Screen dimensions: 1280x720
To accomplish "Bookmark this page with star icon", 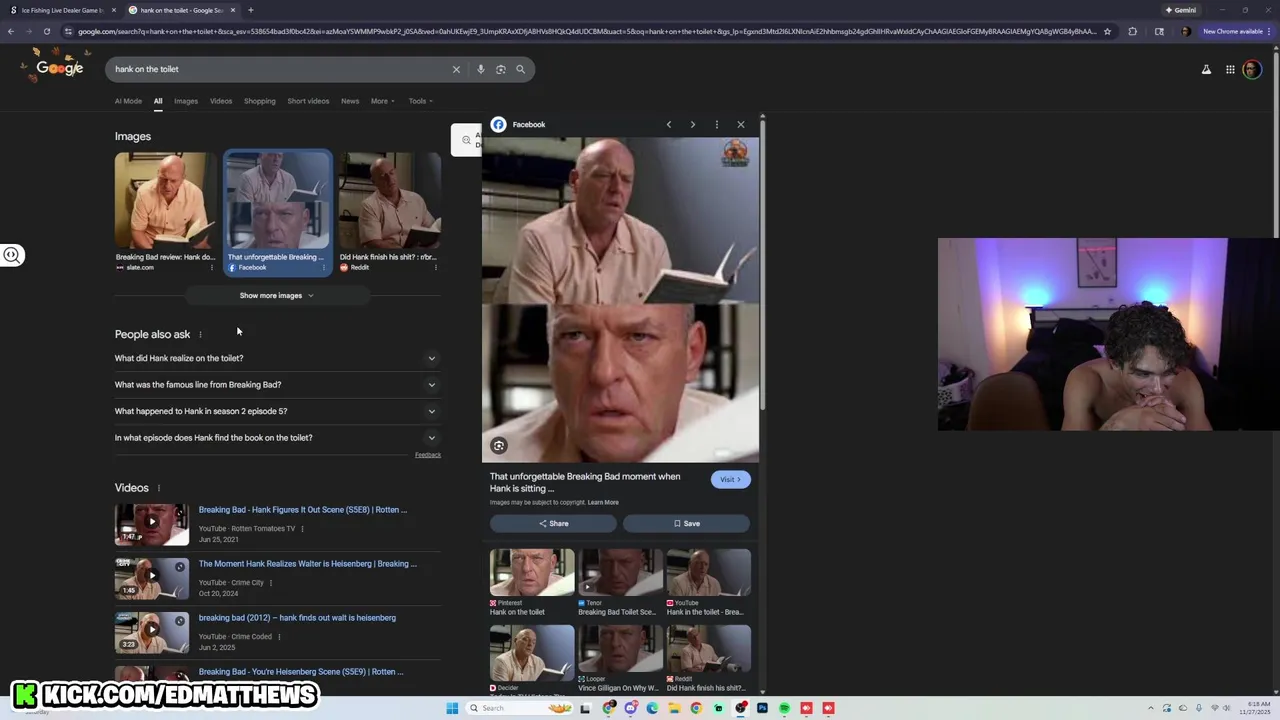I will point(1107,31).
